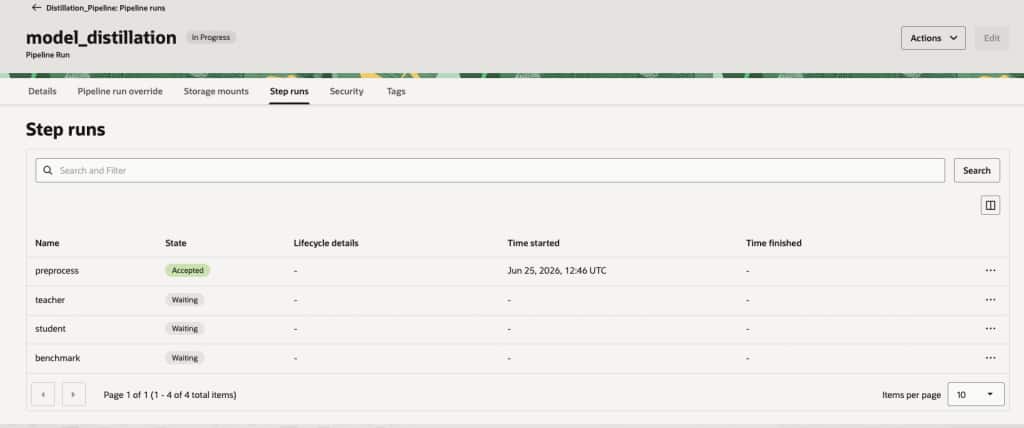Open actions menu for student row
Screen dimensions: 1024x428
point(990,329)
